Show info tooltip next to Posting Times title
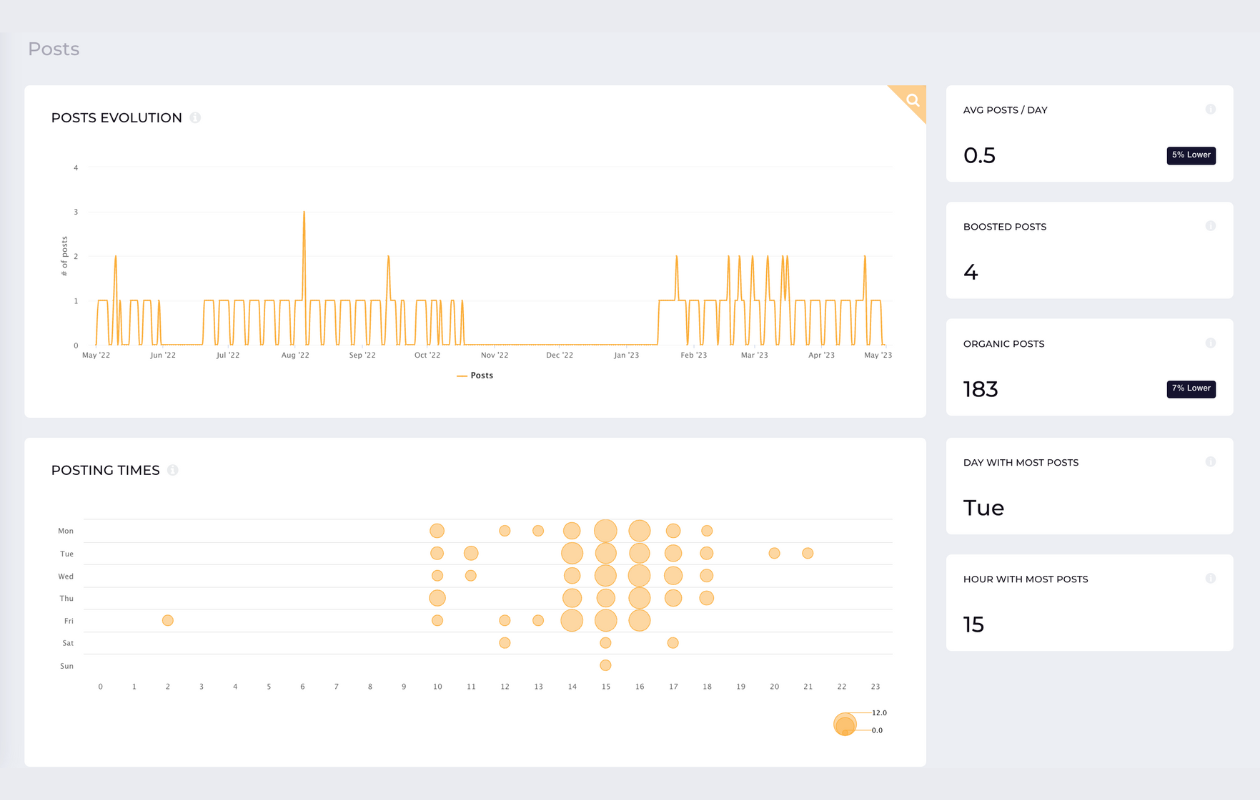 click(x=172, y=470)
